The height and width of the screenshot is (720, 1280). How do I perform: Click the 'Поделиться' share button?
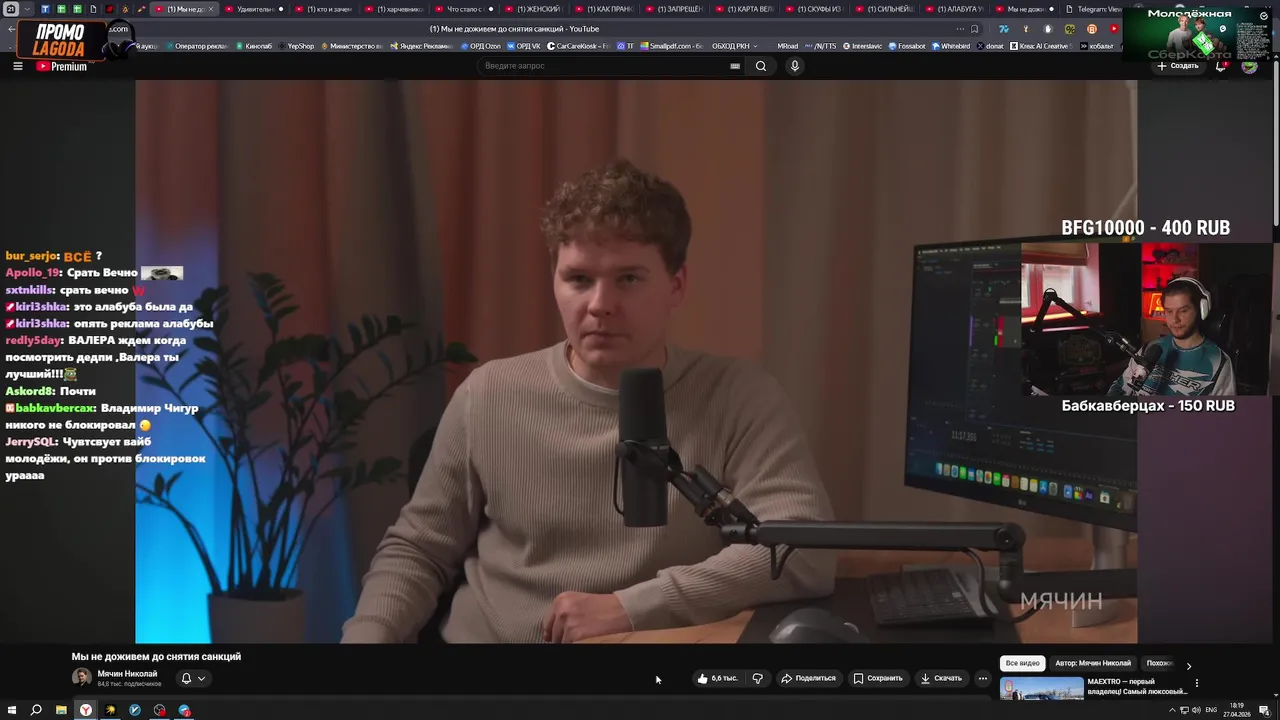[808, 678]
